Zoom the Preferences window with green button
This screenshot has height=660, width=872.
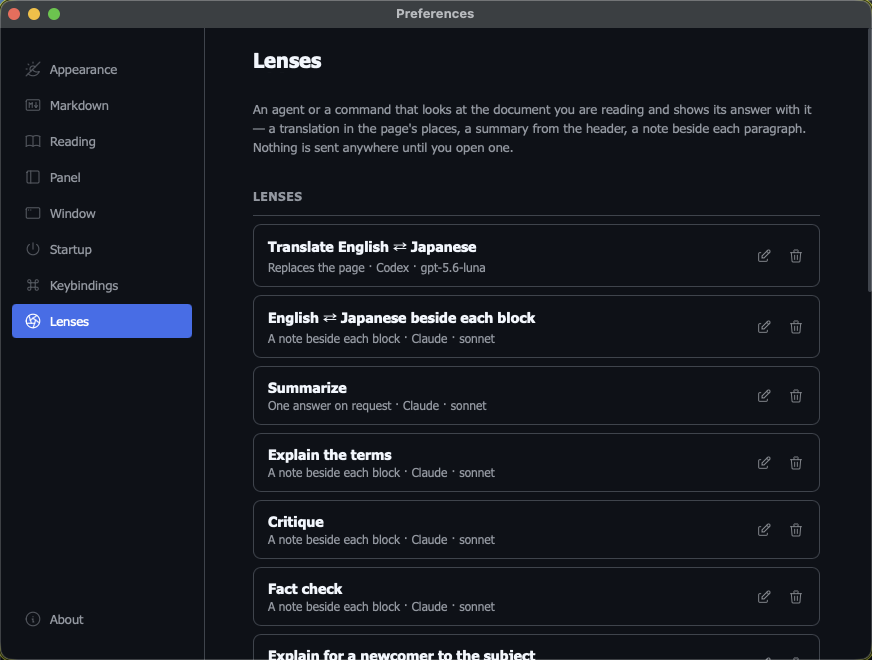click(x=54, y=14)
